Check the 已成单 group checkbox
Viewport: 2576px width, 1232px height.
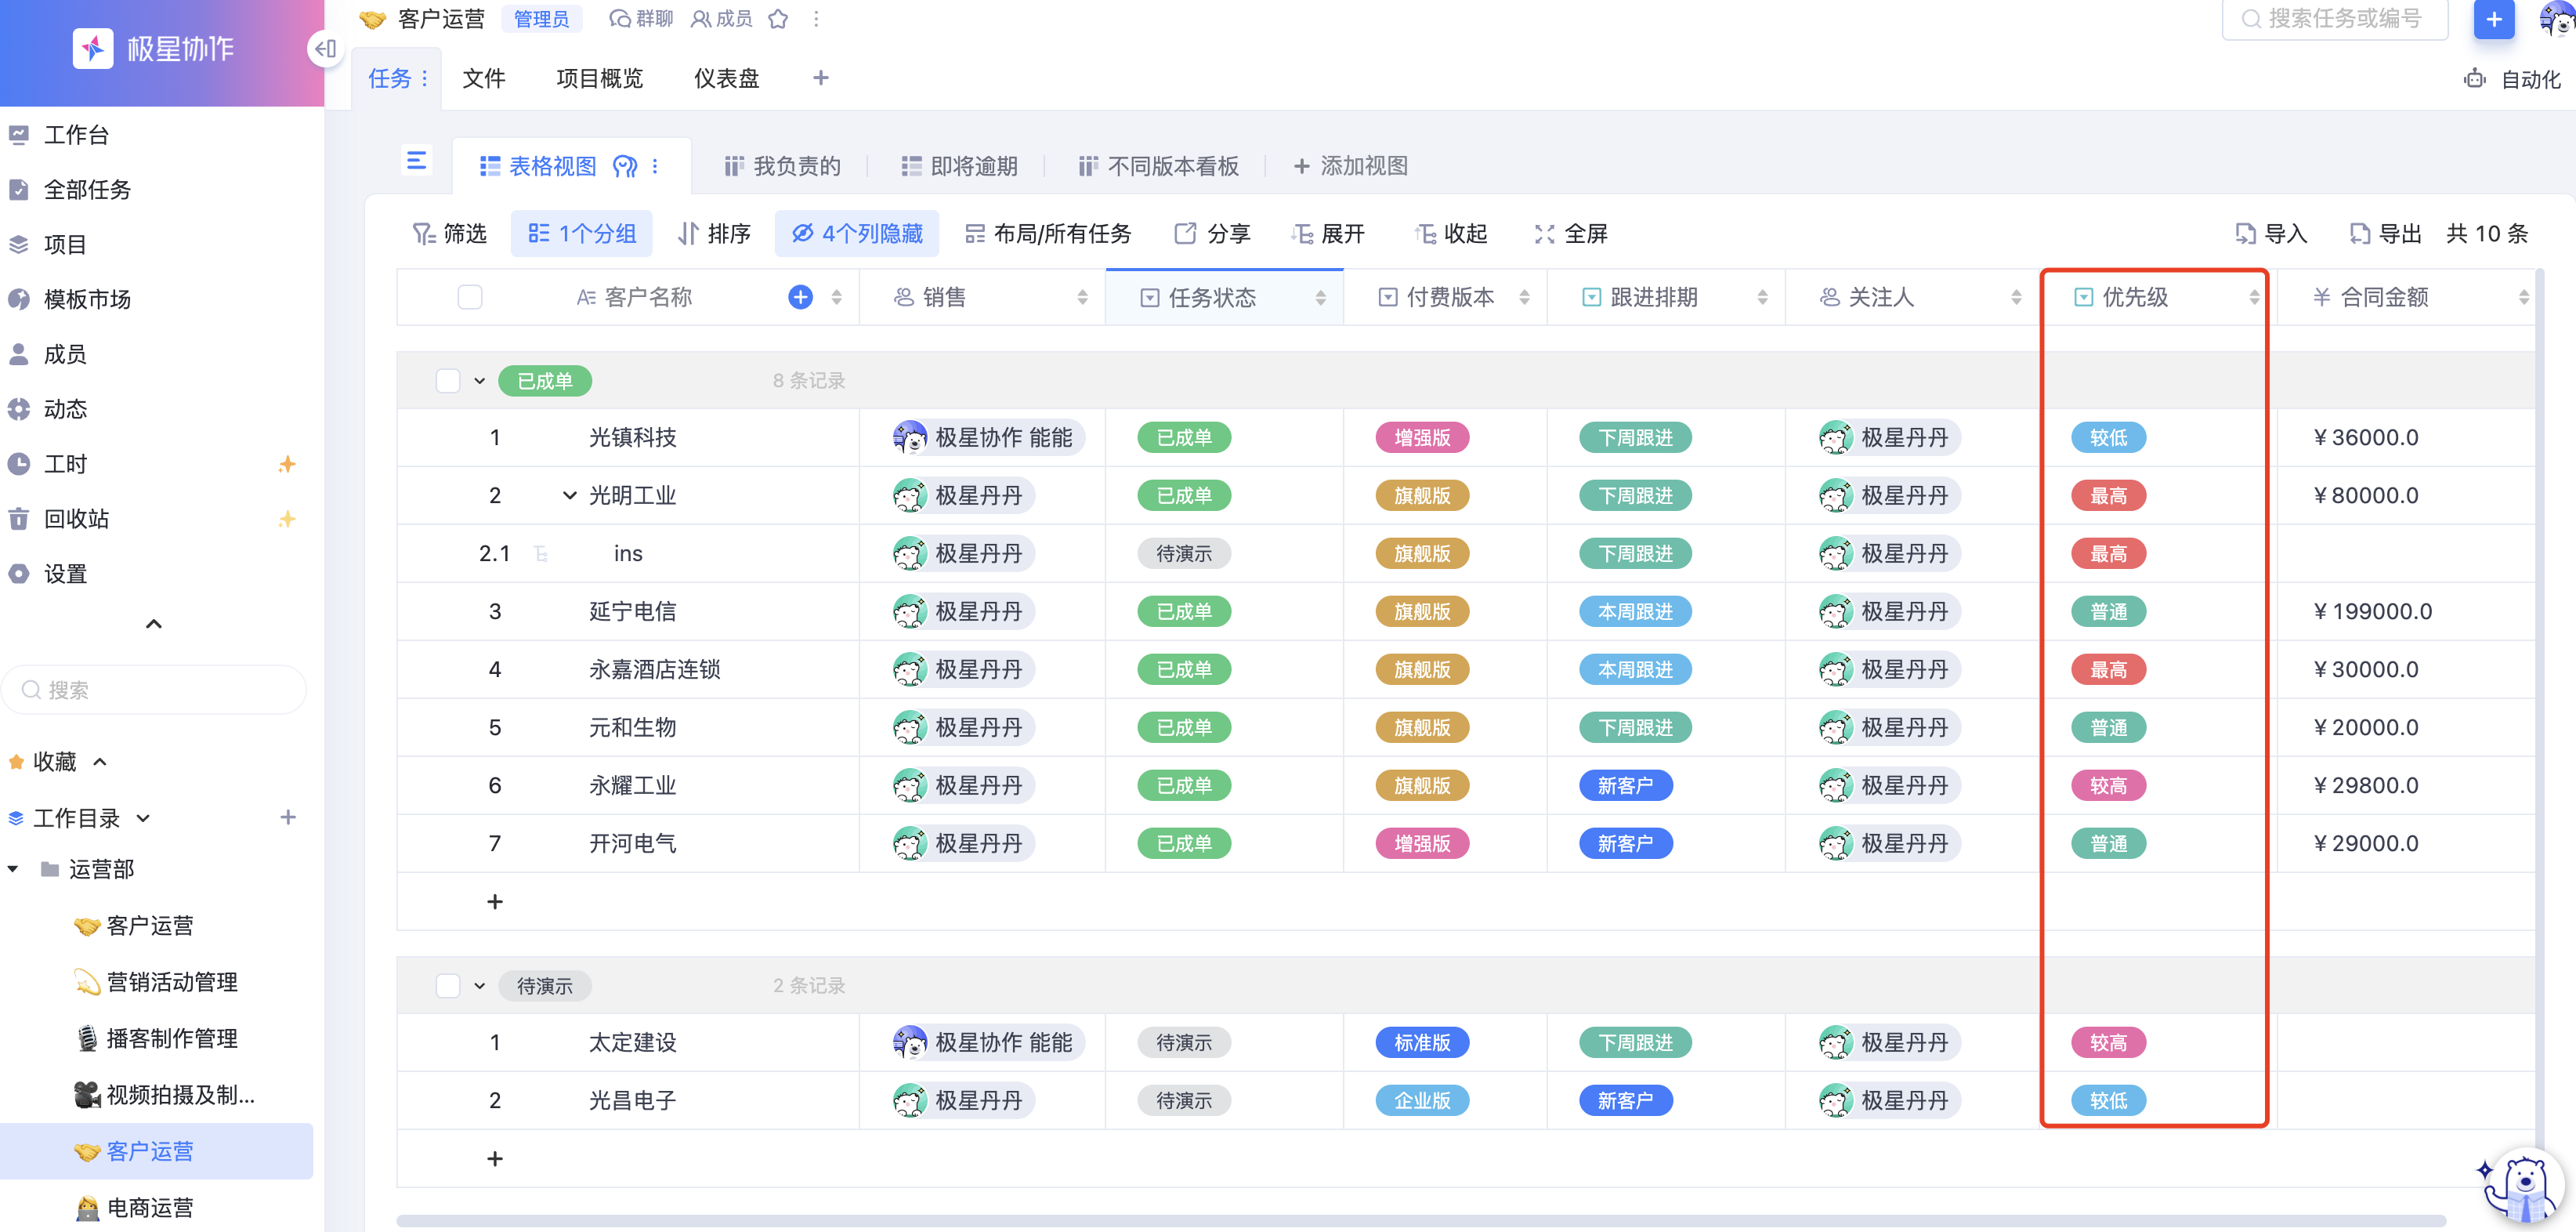coord(448,381)
